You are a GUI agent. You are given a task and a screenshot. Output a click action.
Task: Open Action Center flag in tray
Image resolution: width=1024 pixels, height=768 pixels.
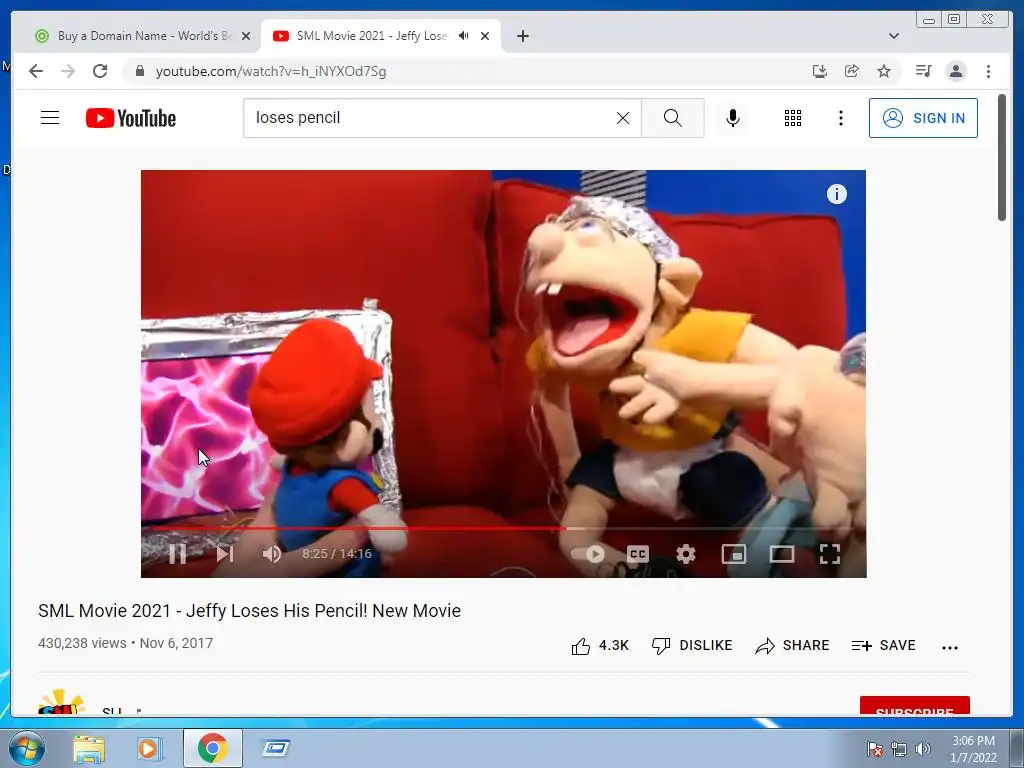tap(874, 748)
